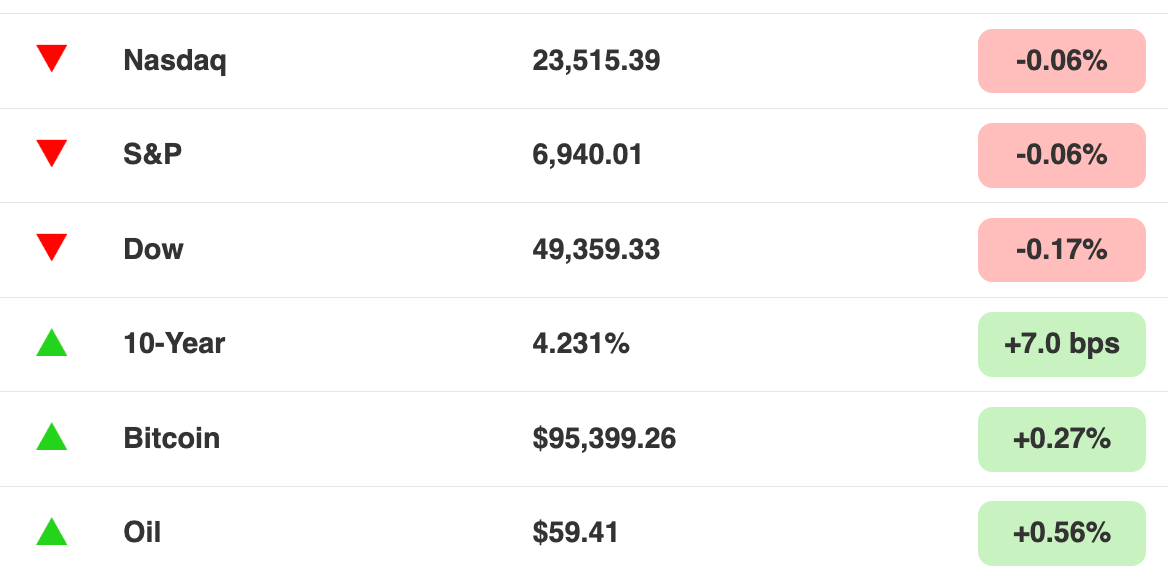Click the green up triangle next to Bitcoin
Screen dimensions: 1168x579
pos(51,437)
